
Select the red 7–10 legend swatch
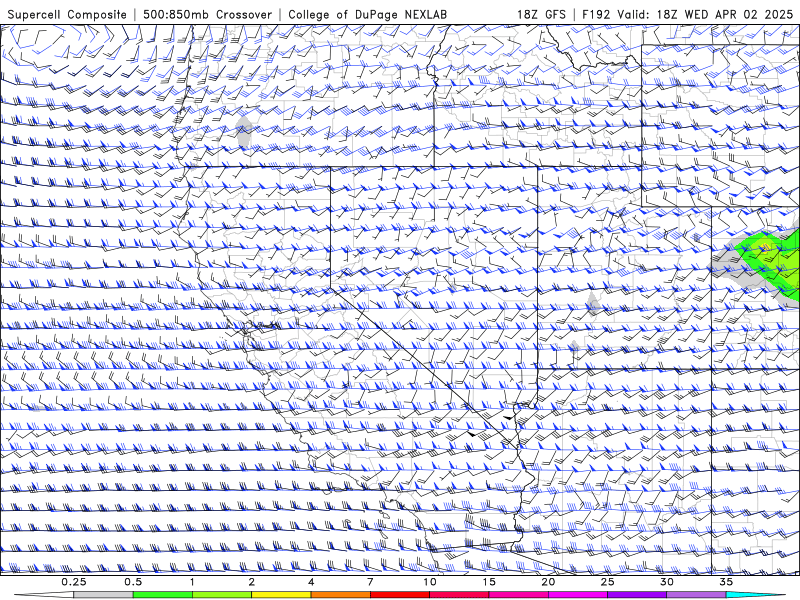click(399, 595)
